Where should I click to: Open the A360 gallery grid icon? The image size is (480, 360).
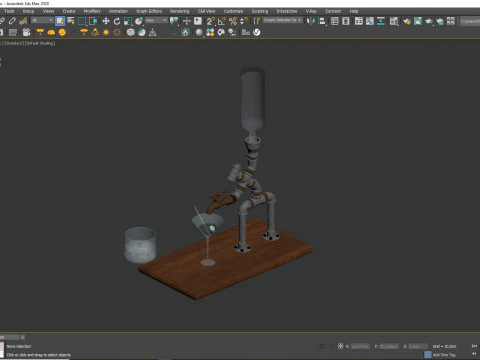451,21
